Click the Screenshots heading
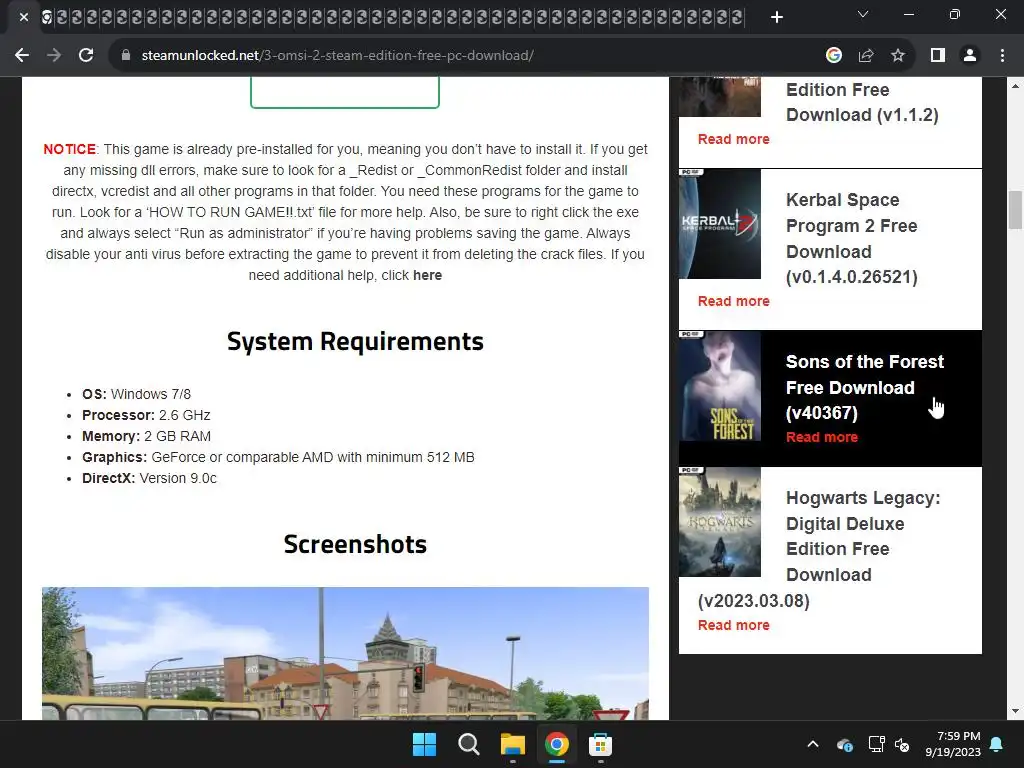This screenshot has height=768, width=1024. (355, 545)
